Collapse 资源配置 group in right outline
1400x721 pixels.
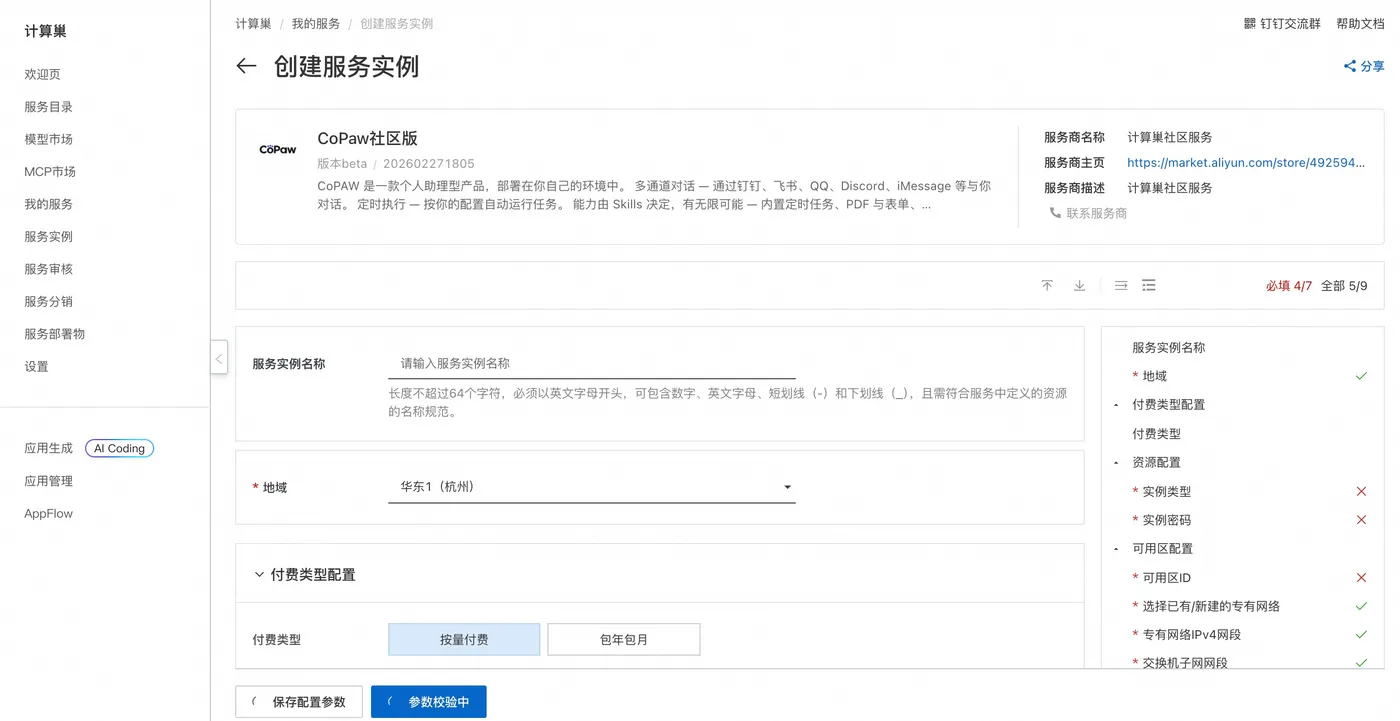[1116, 463]
